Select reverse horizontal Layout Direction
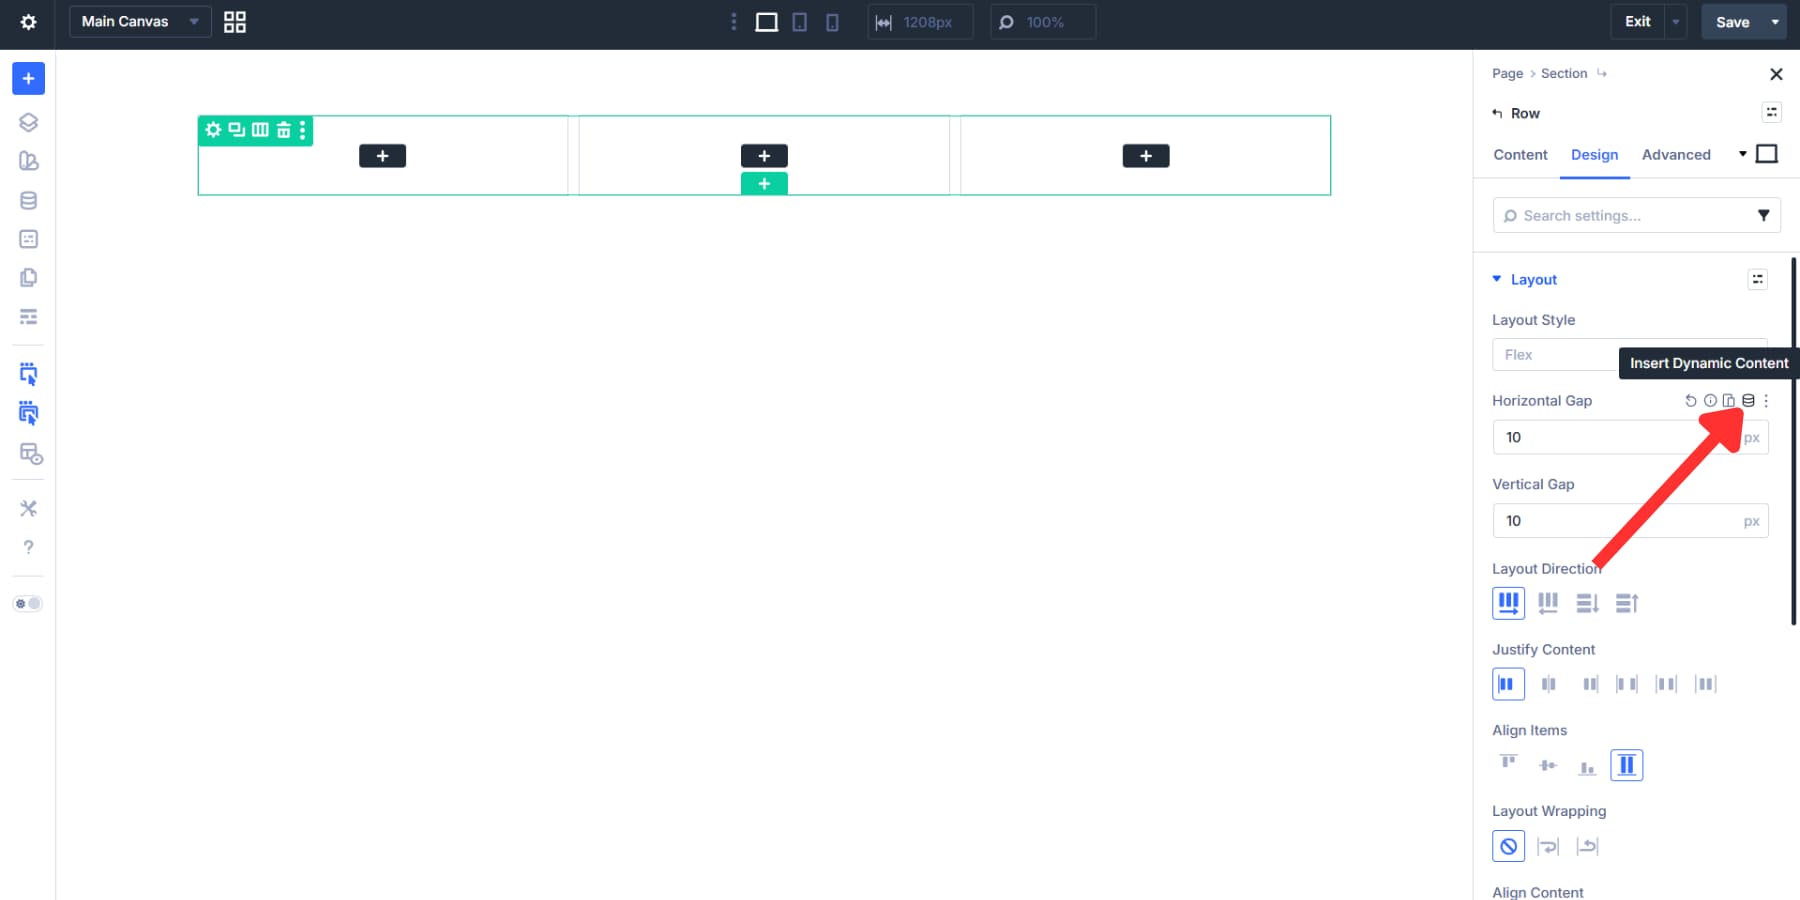The width and height of the screenshot is (1800, 900). 1548,603
